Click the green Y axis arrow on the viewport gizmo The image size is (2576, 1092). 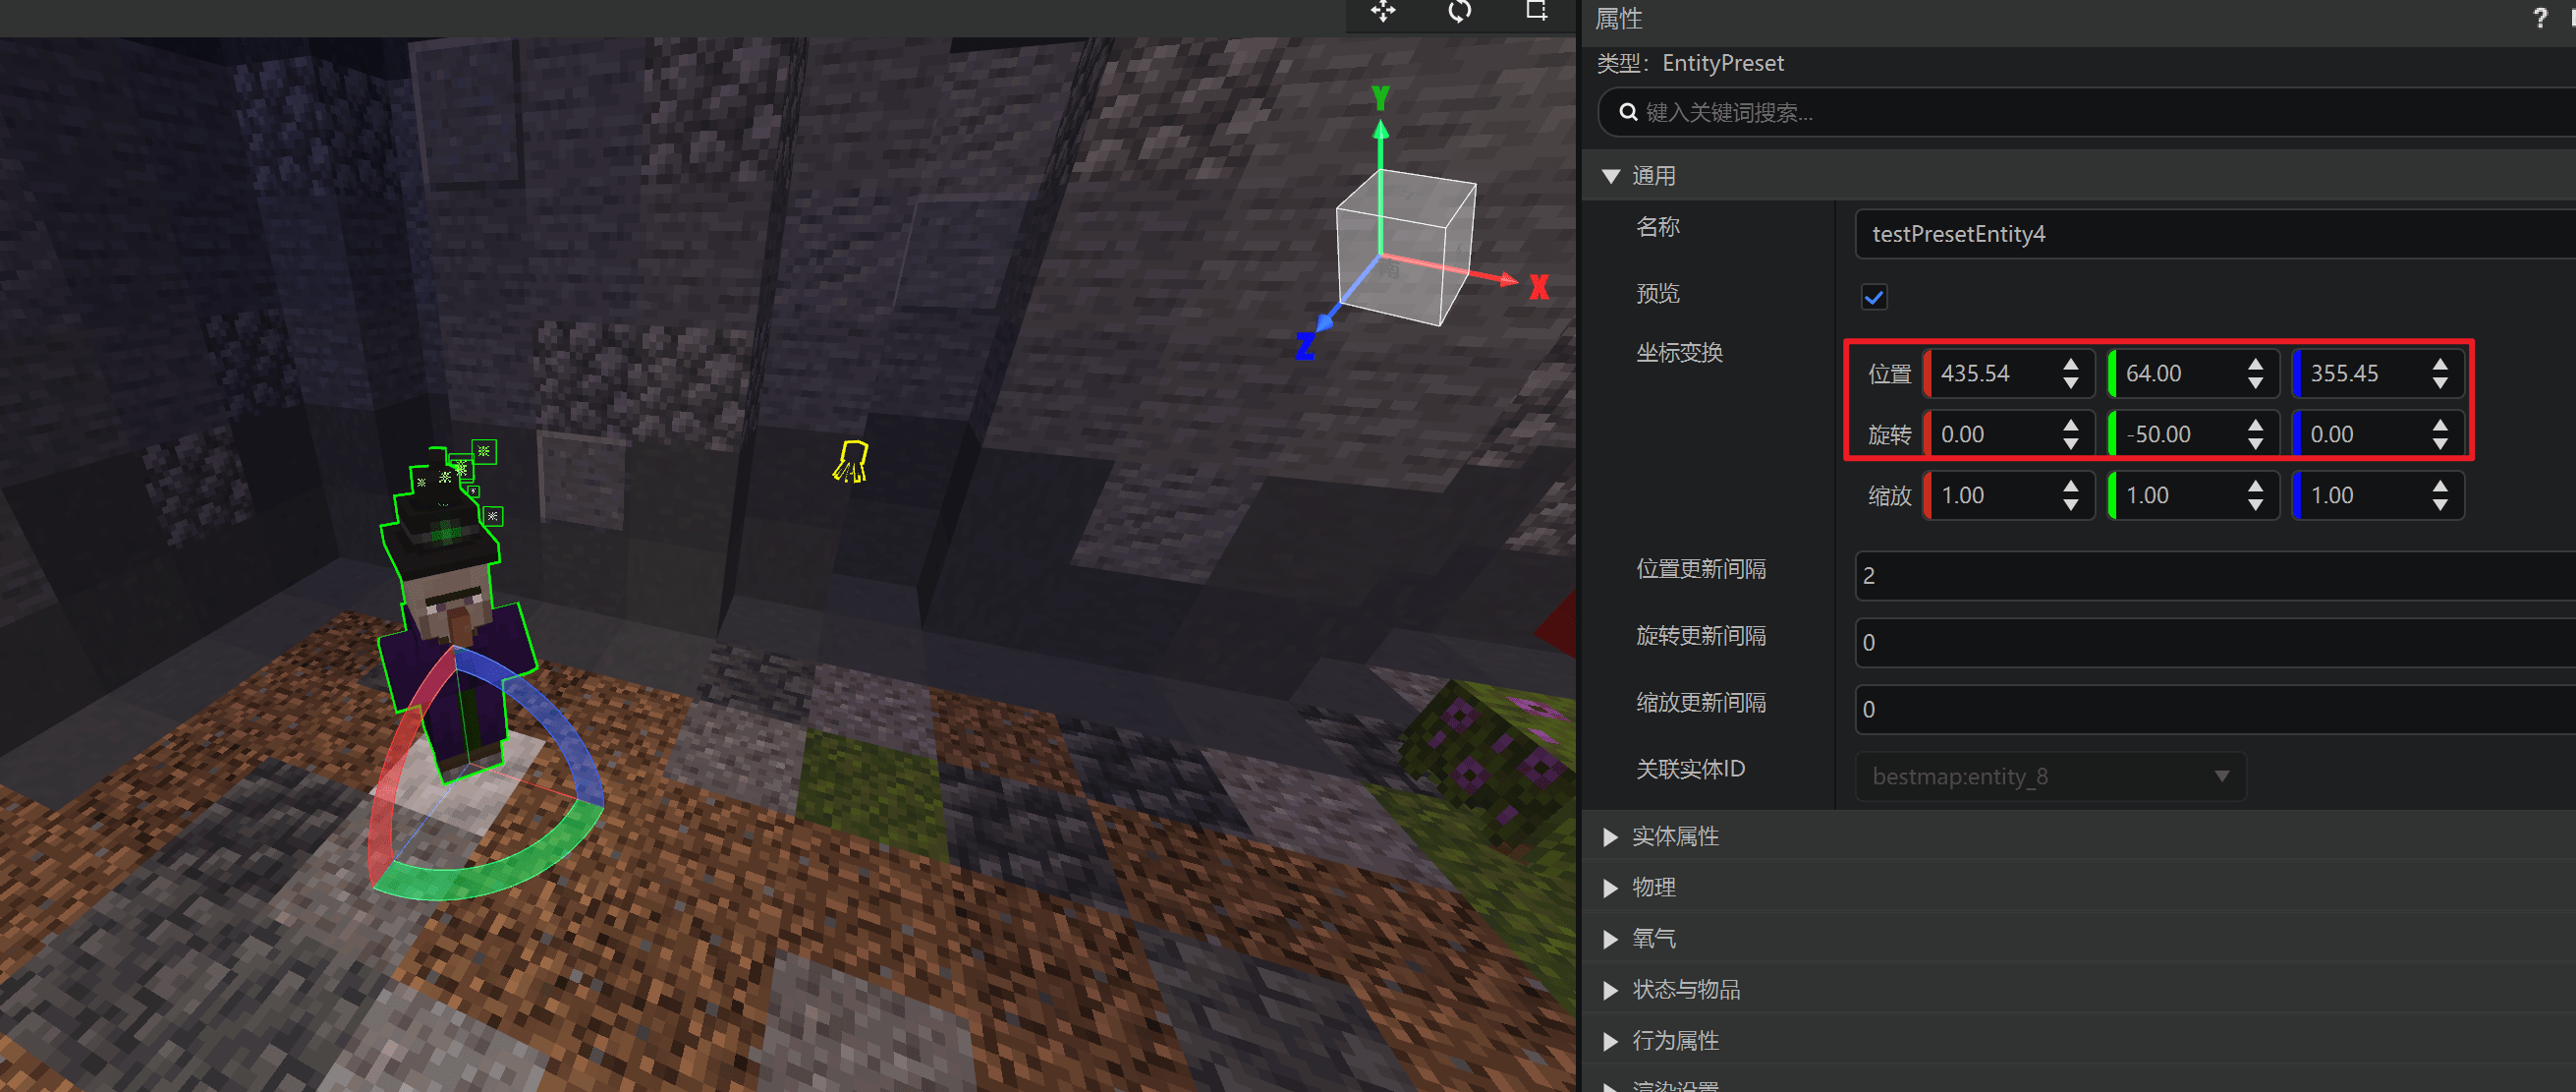coord(1381,130)
